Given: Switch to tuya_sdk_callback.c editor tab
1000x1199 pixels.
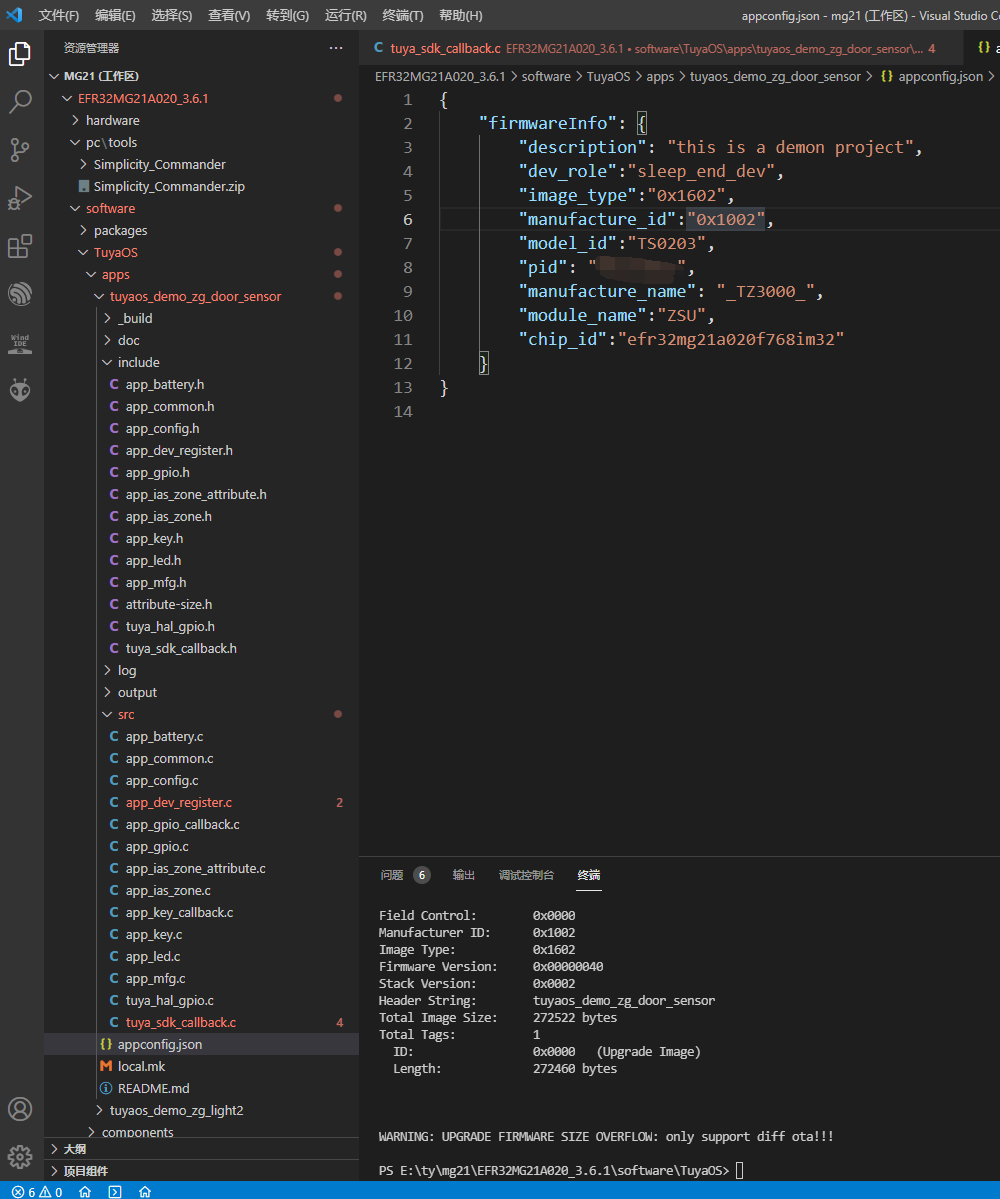Looking at the screenshot, I should [x=661, y=48].
